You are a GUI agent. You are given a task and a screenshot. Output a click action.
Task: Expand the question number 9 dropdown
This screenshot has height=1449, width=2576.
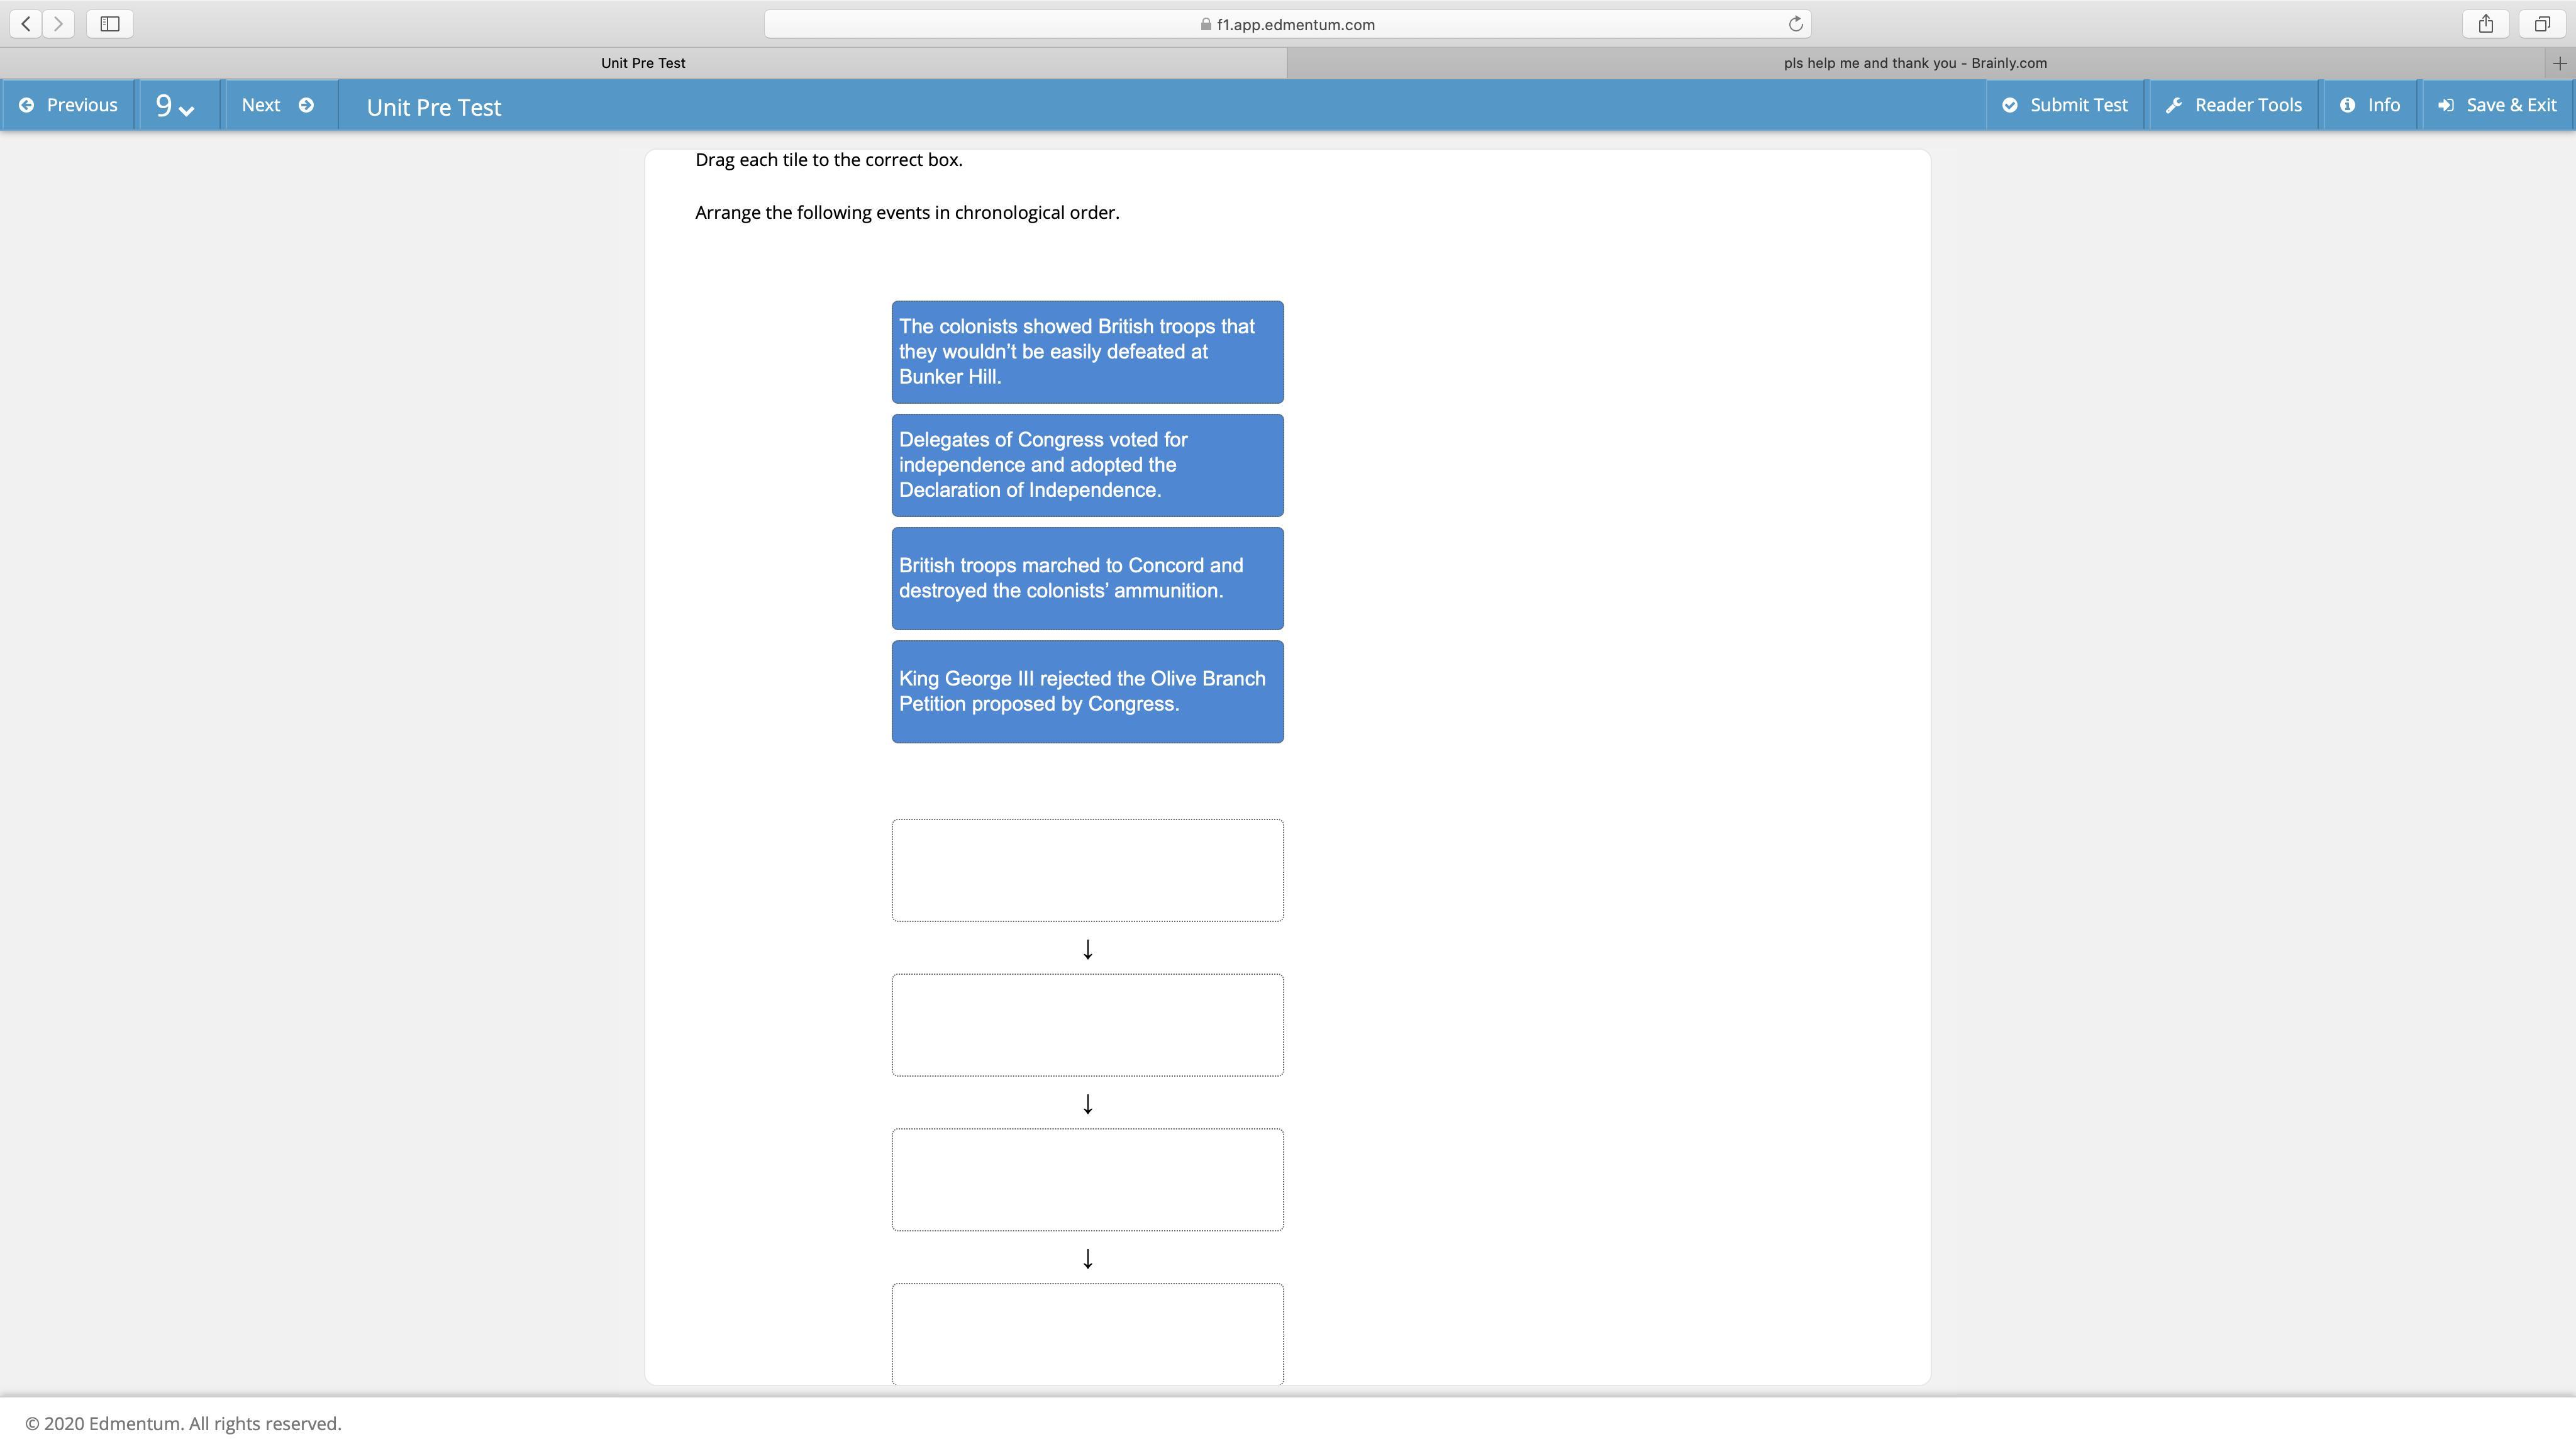pyautogui.click(x=175, y=106)
